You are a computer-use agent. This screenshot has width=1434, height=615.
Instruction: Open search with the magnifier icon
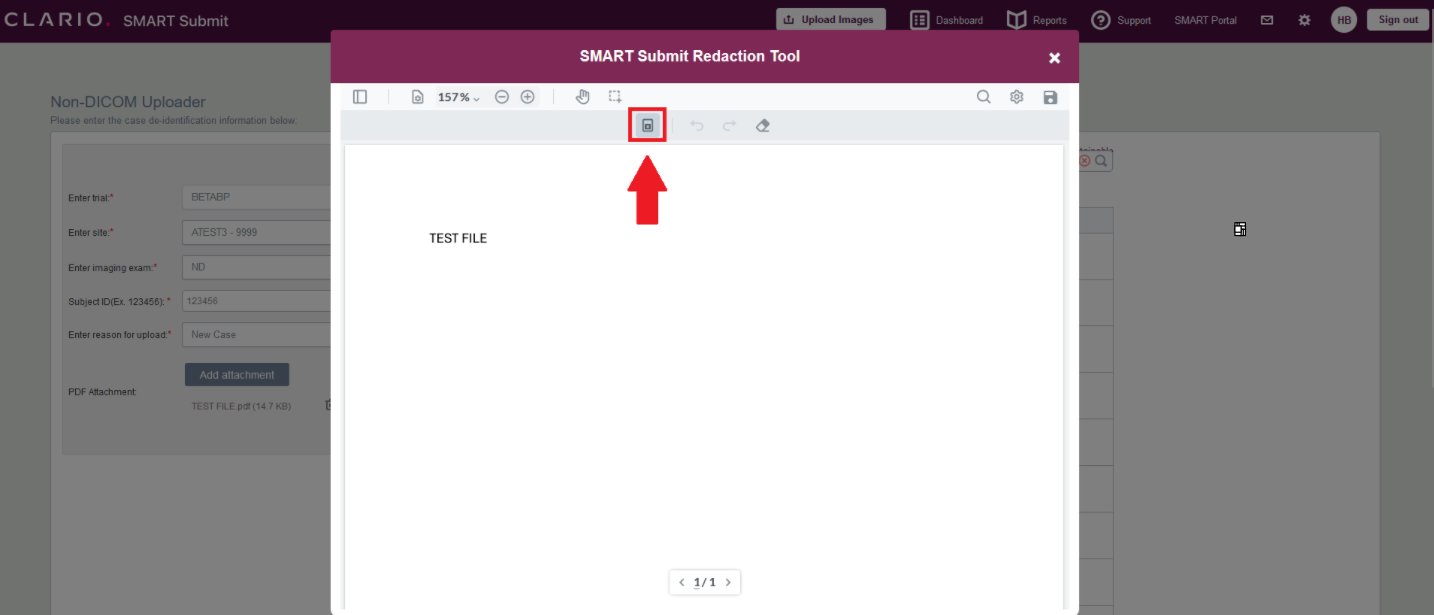[x=983, y=96]
